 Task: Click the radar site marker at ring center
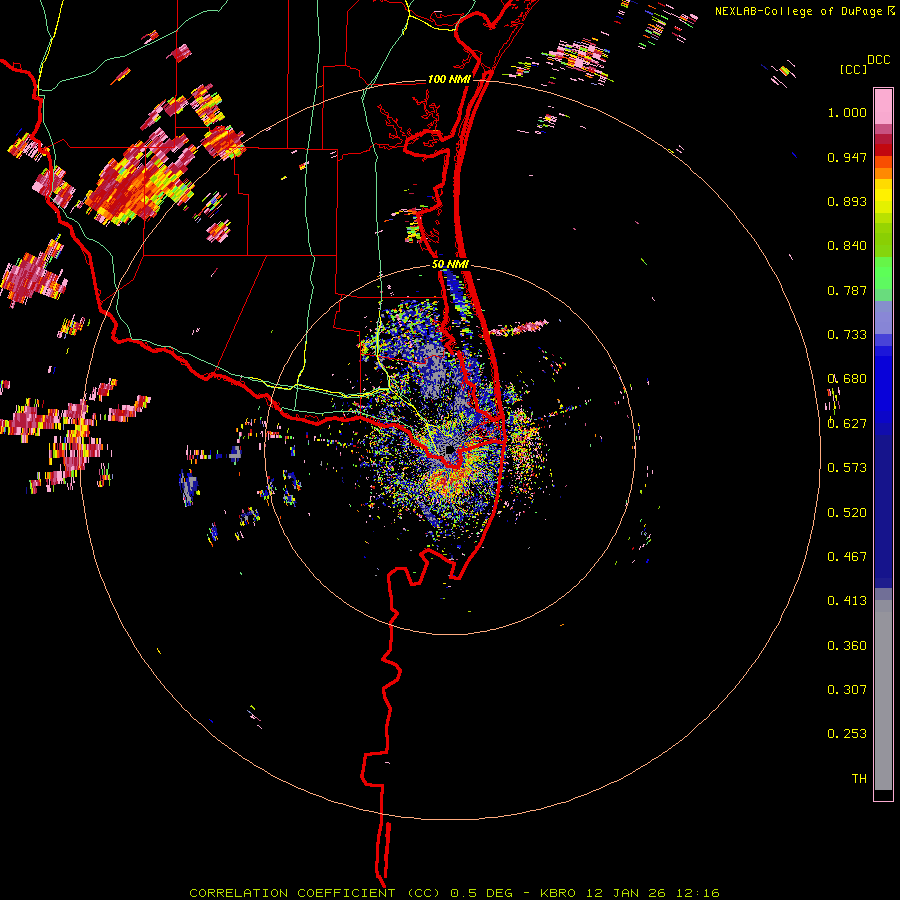(450, 451)
